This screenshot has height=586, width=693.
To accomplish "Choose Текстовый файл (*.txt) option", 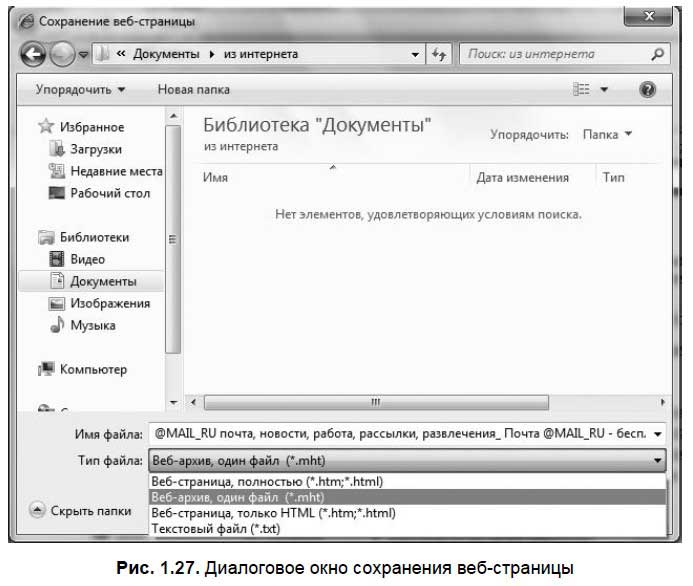I will point(214,528).
